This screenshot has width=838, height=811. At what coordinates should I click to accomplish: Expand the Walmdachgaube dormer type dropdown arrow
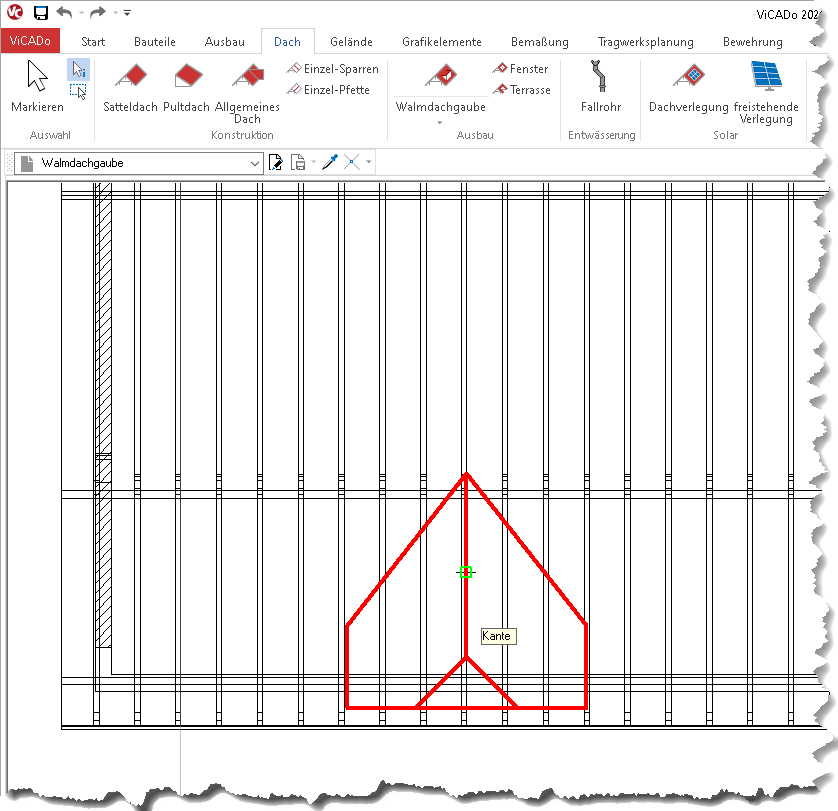tap(440, 122)
